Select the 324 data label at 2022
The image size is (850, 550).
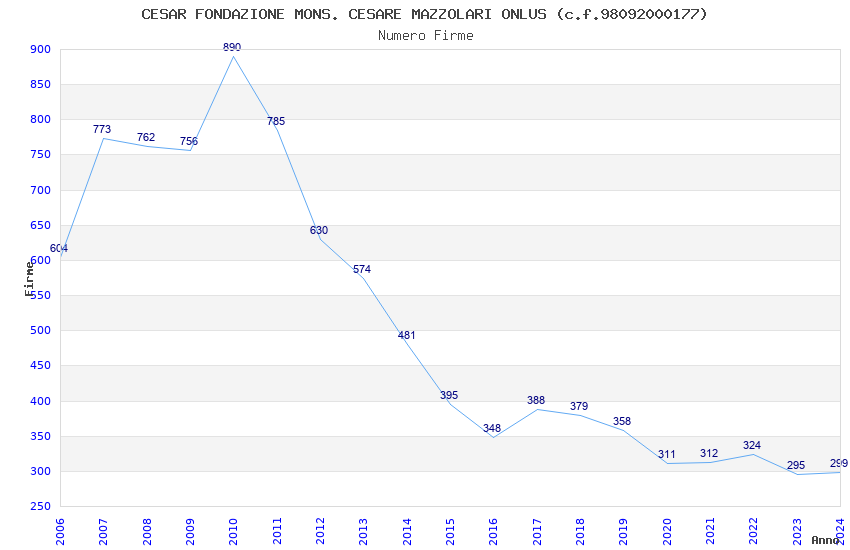[752, 445]
